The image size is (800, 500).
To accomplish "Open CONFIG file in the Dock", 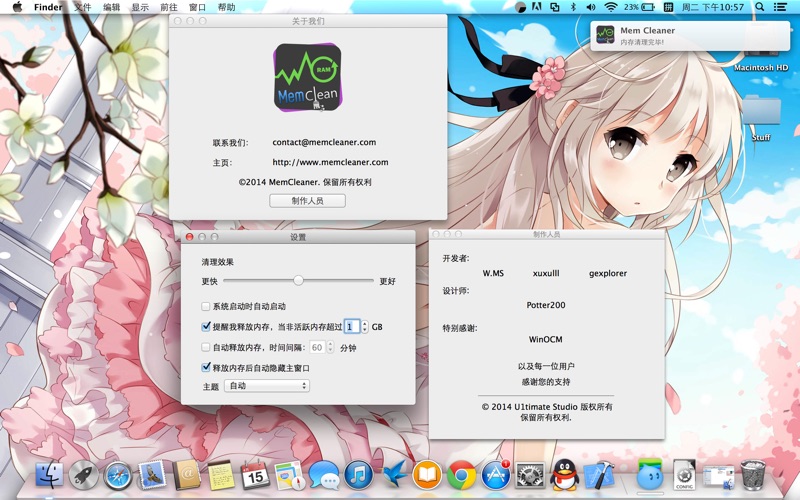I will [x=684, y=476].
